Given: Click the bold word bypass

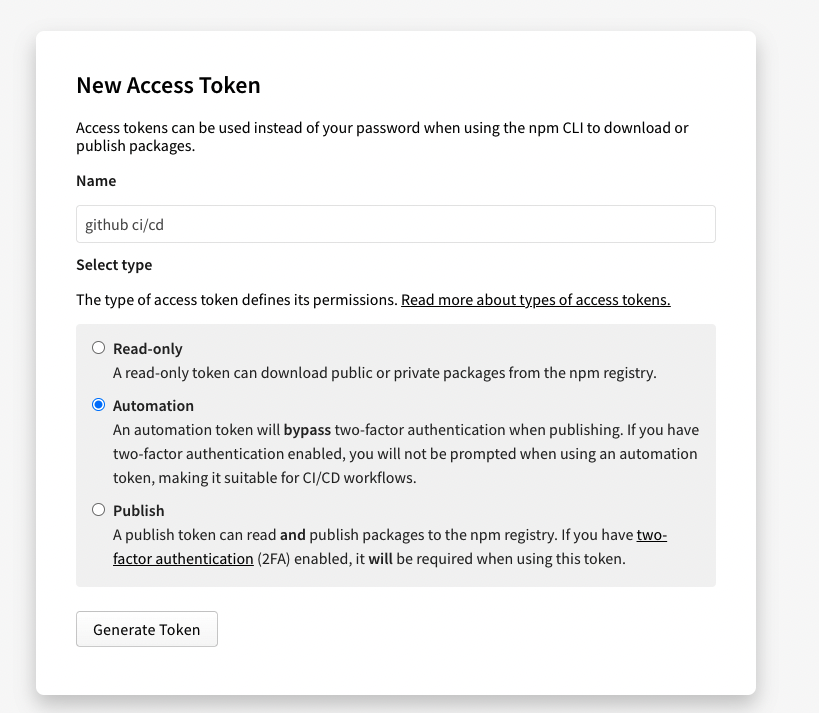Looking at the screenshot, I should [310, 430].
